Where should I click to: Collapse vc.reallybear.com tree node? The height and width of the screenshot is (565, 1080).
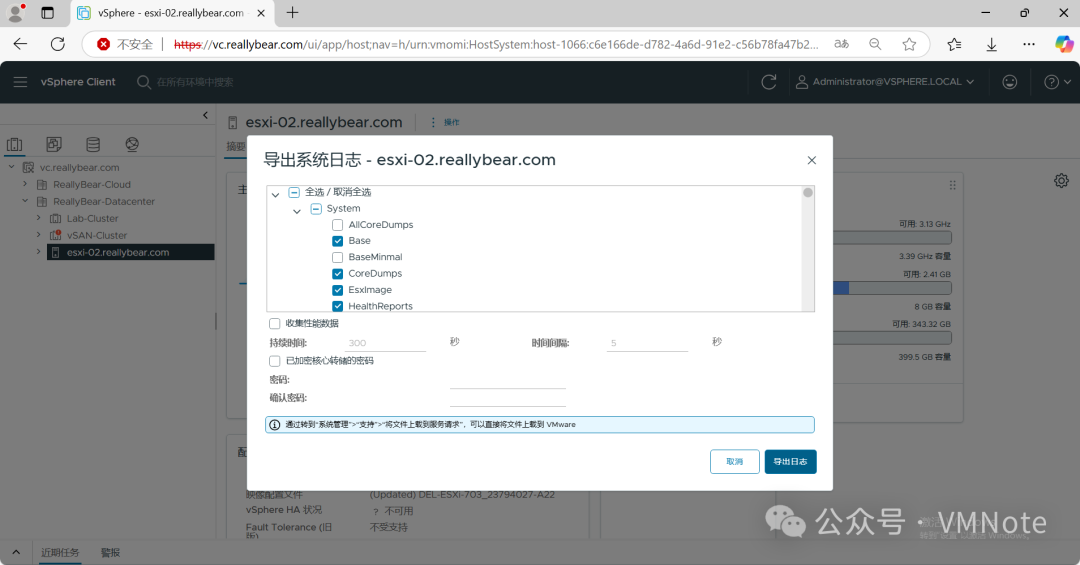pyautogui.click(x=11, y=167)
